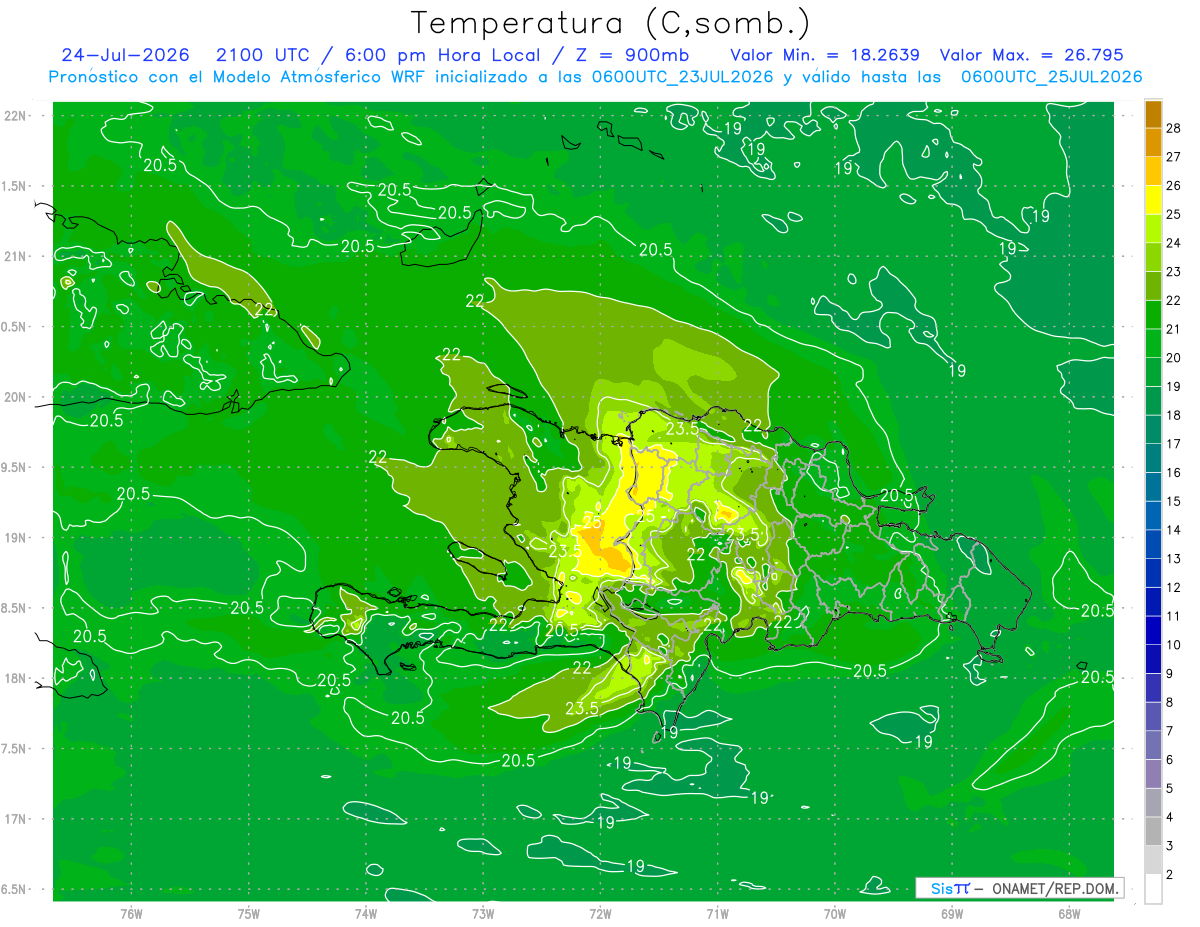Click the longitude axis label "72W"

coord(600,914)
